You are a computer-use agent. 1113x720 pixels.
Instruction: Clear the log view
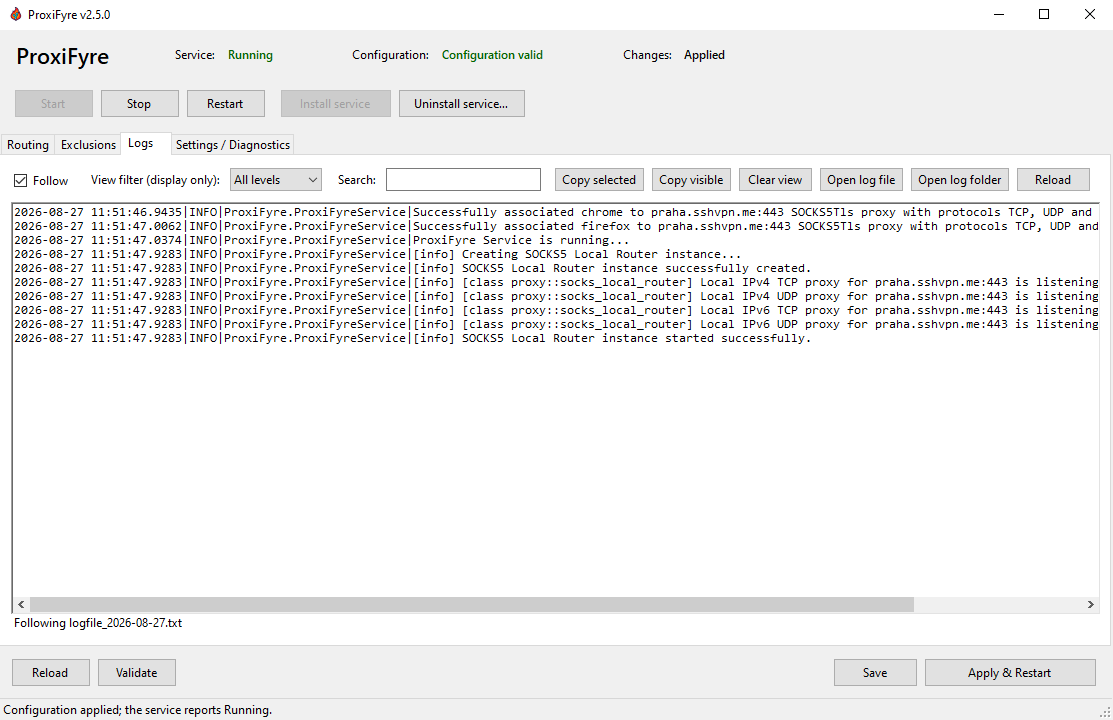[x=774, y=180]
